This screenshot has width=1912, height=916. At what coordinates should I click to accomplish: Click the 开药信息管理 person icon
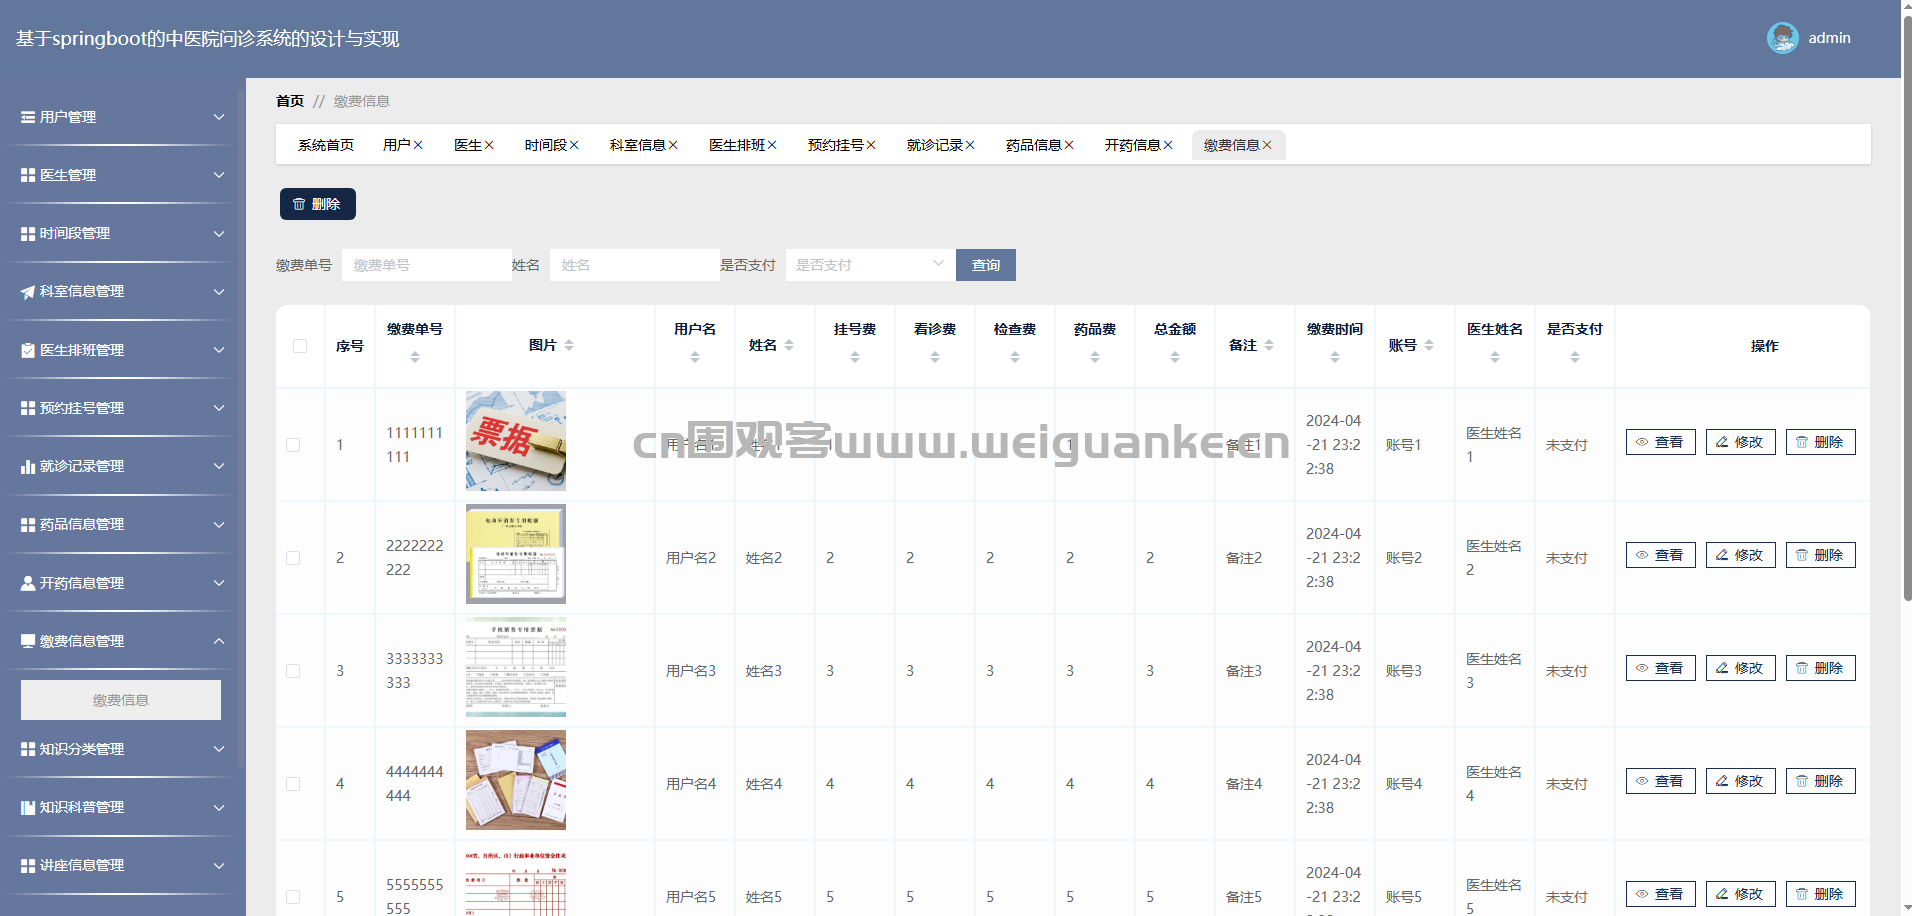point(28,583)
